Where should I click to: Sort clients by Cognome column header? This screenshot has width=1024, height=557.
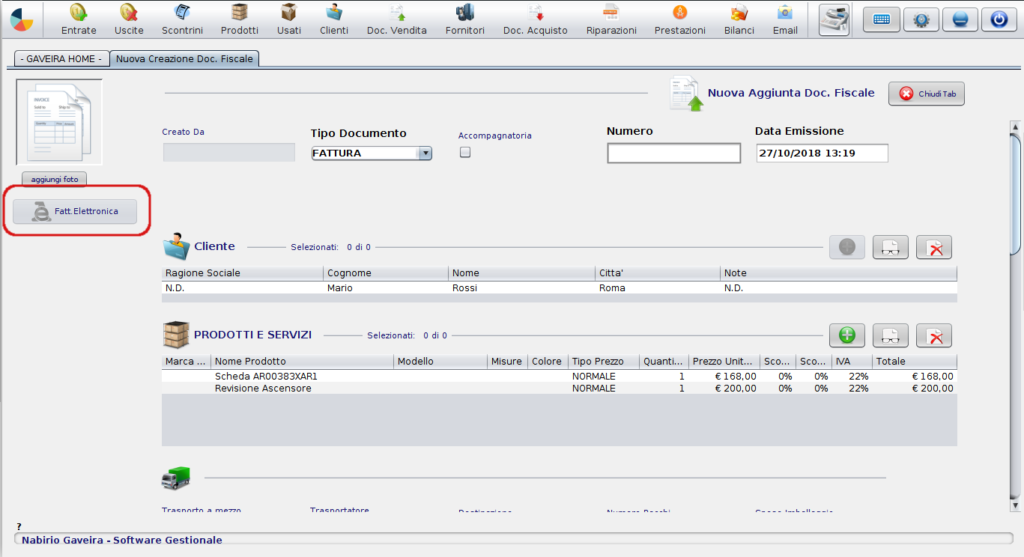click(x=385, y=273)
